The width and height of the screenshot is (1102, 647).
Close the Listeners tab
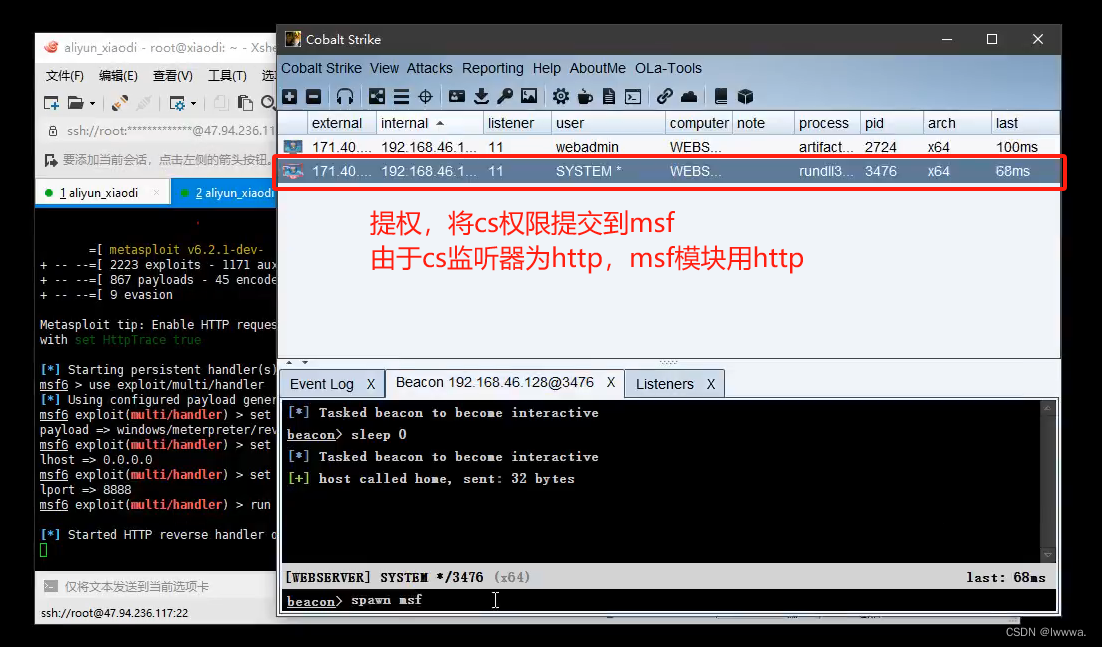711,384
